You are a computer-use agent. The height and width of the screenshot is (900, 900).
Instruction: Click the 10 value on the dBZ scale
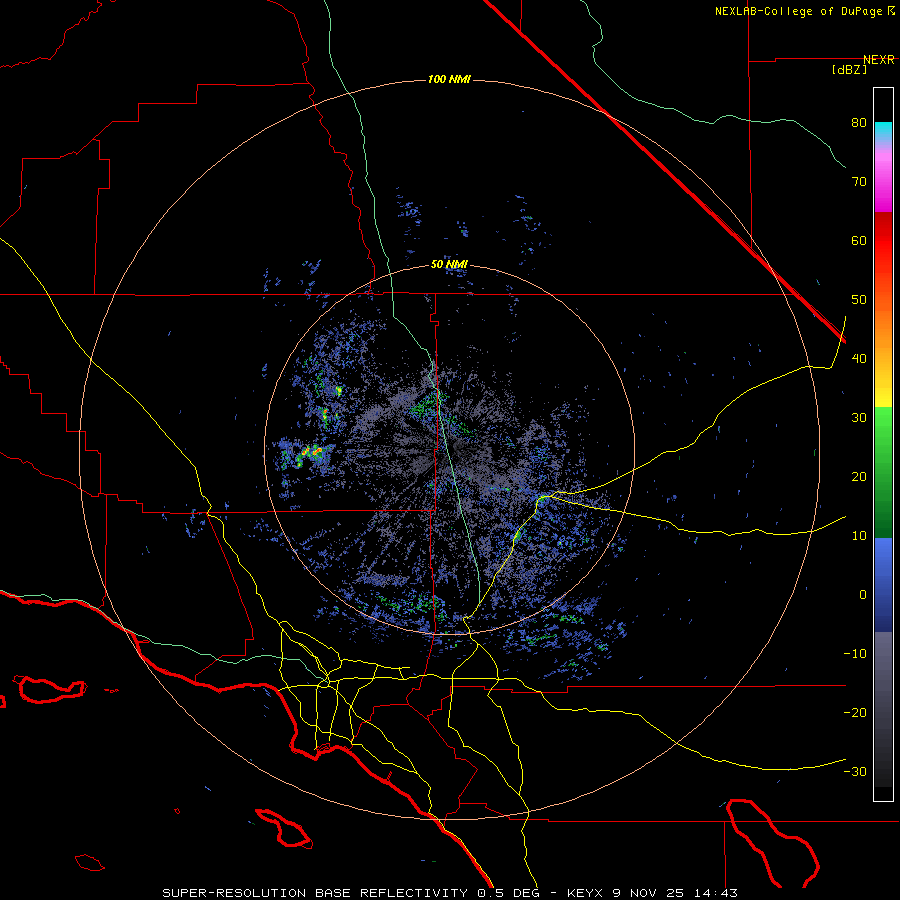pyautogui.click(x=859, y=536)
